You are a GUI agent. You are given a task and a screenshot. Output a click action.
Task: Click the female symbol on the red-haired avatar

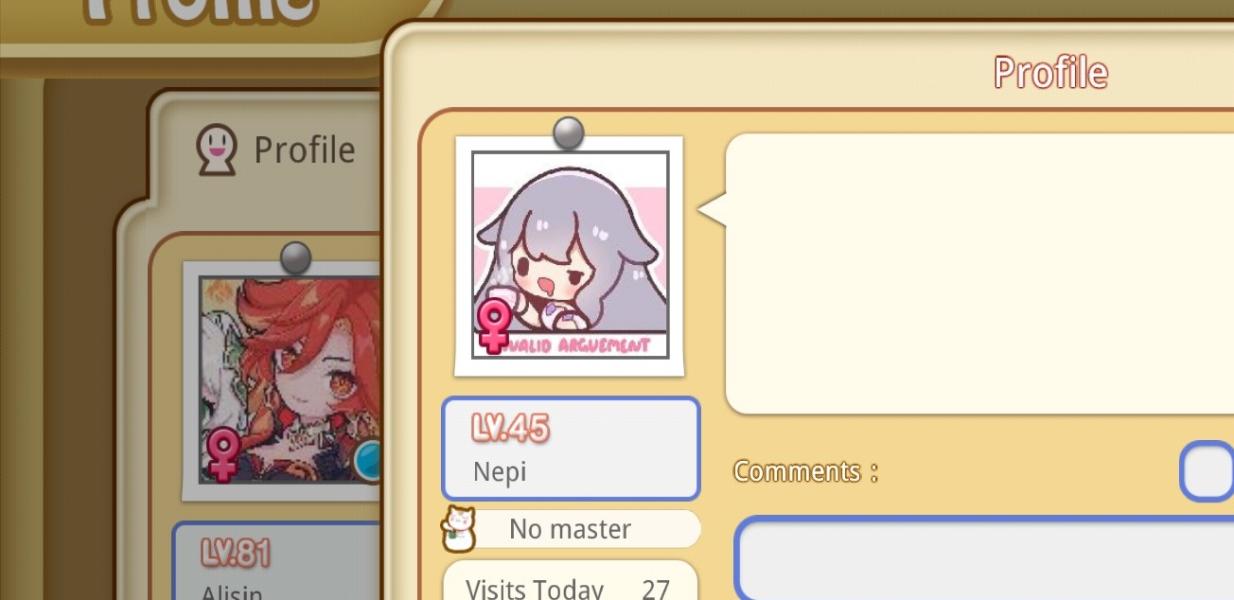pos(222,456)
